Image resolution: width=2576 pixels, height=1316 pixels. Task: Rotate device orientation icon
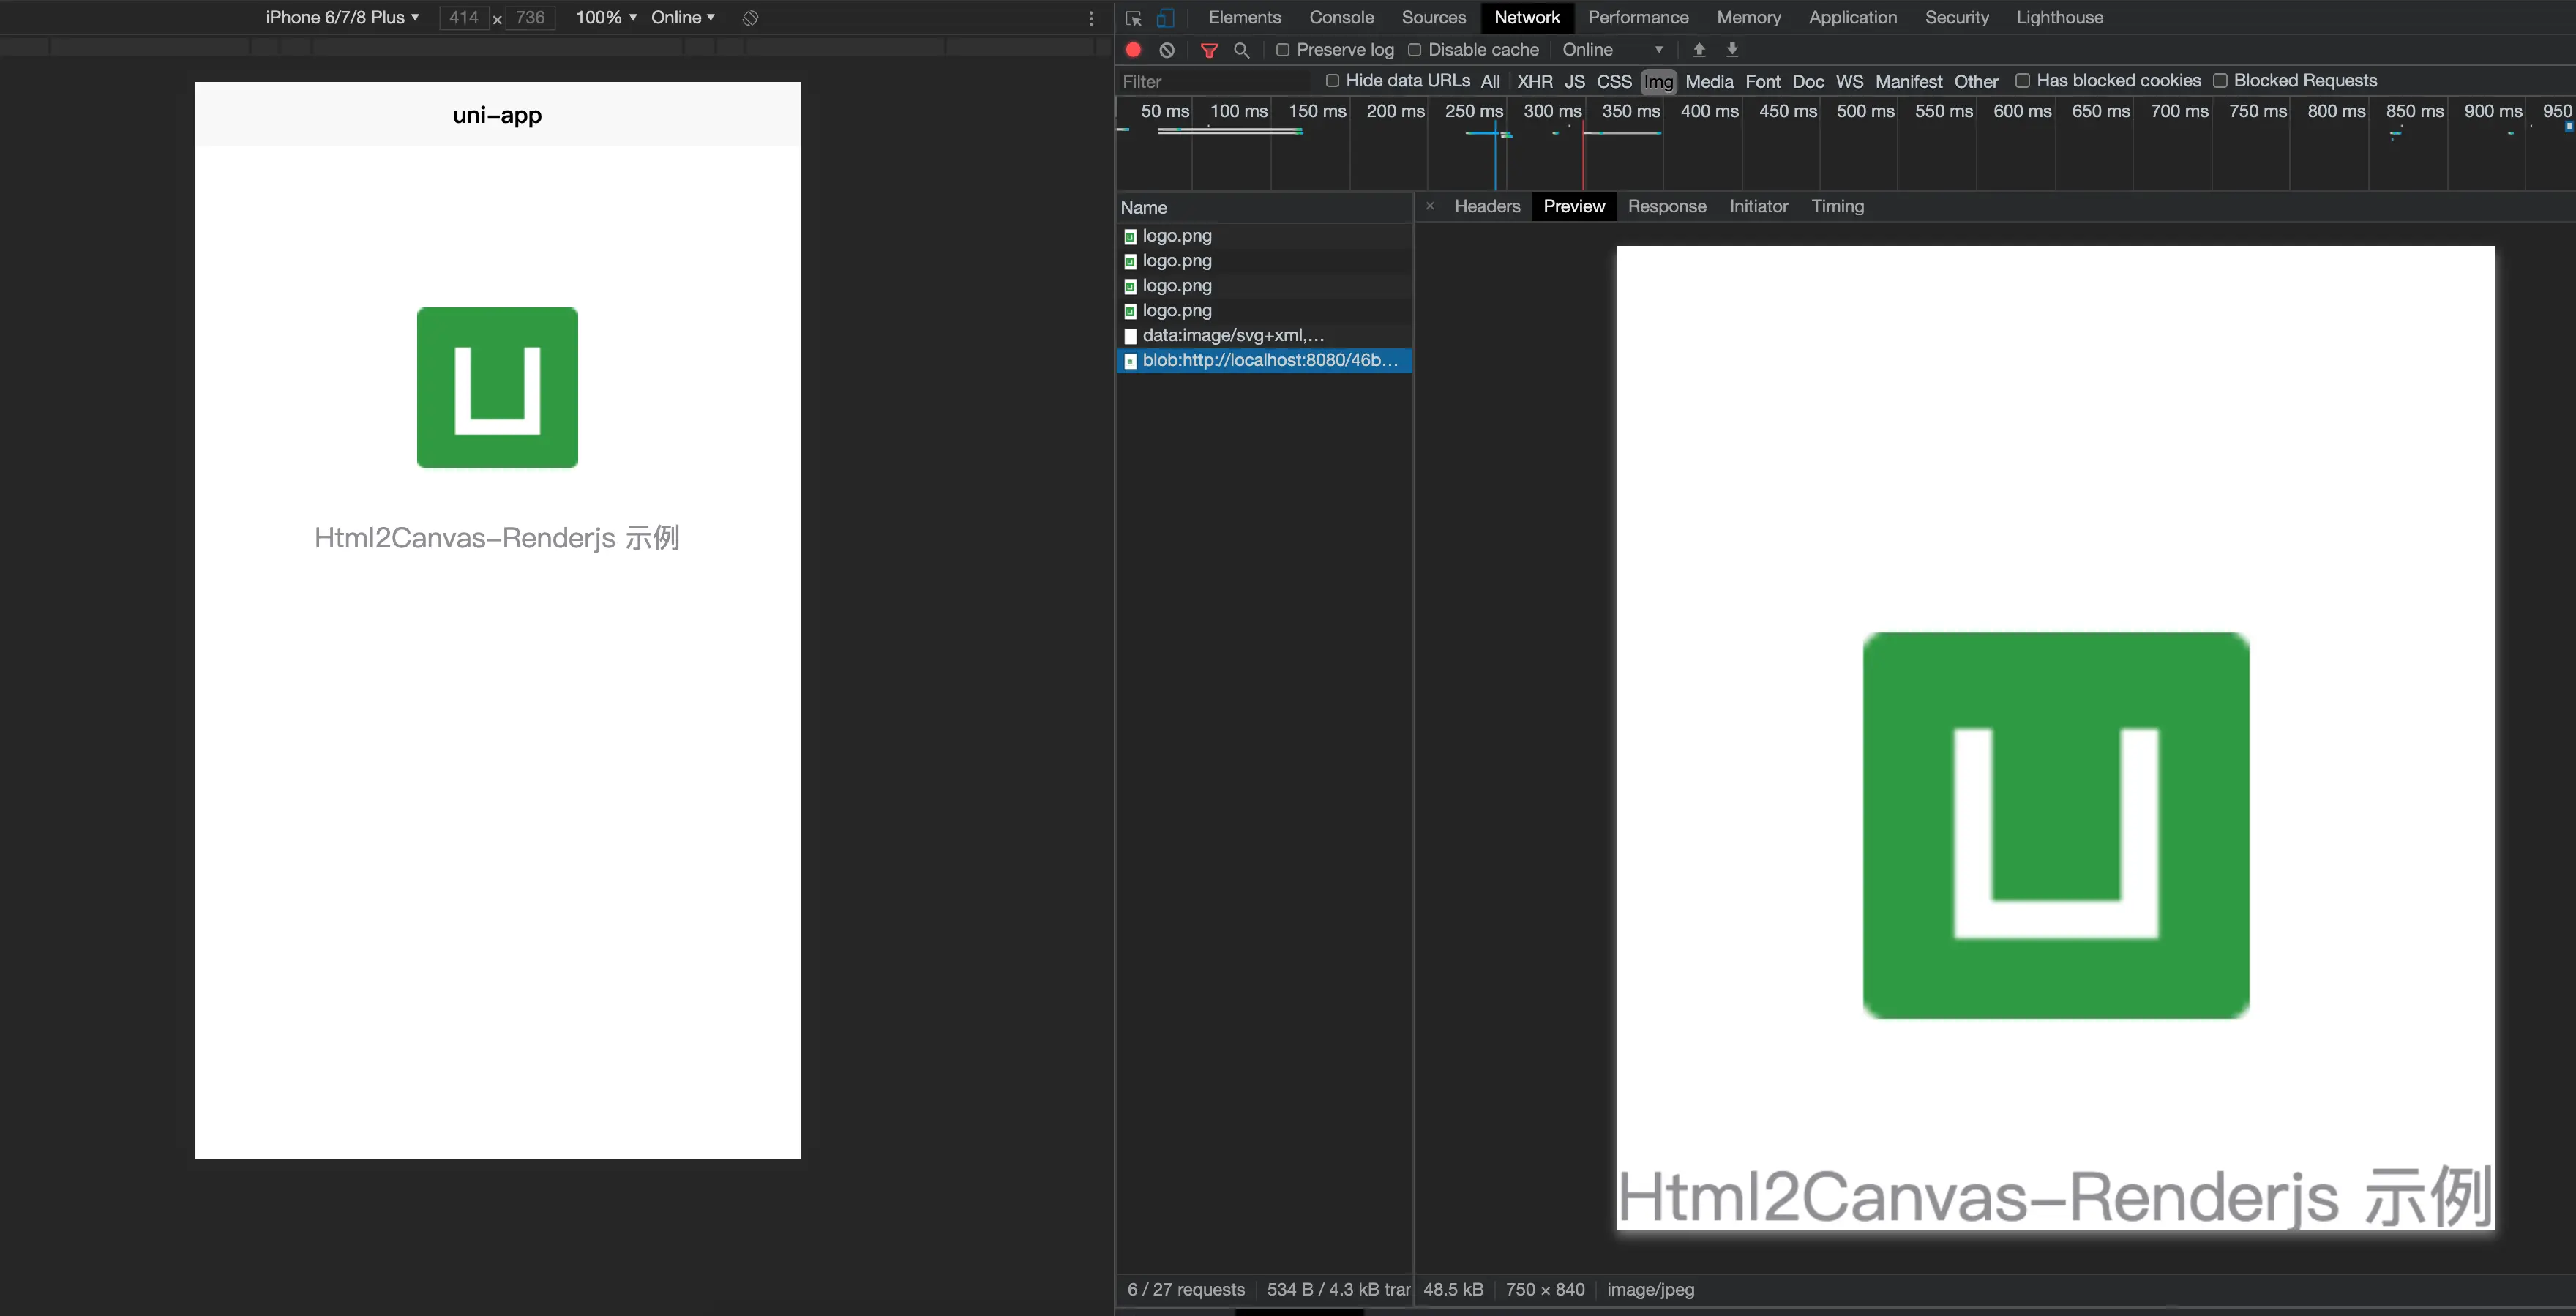[x=751, y=18]
